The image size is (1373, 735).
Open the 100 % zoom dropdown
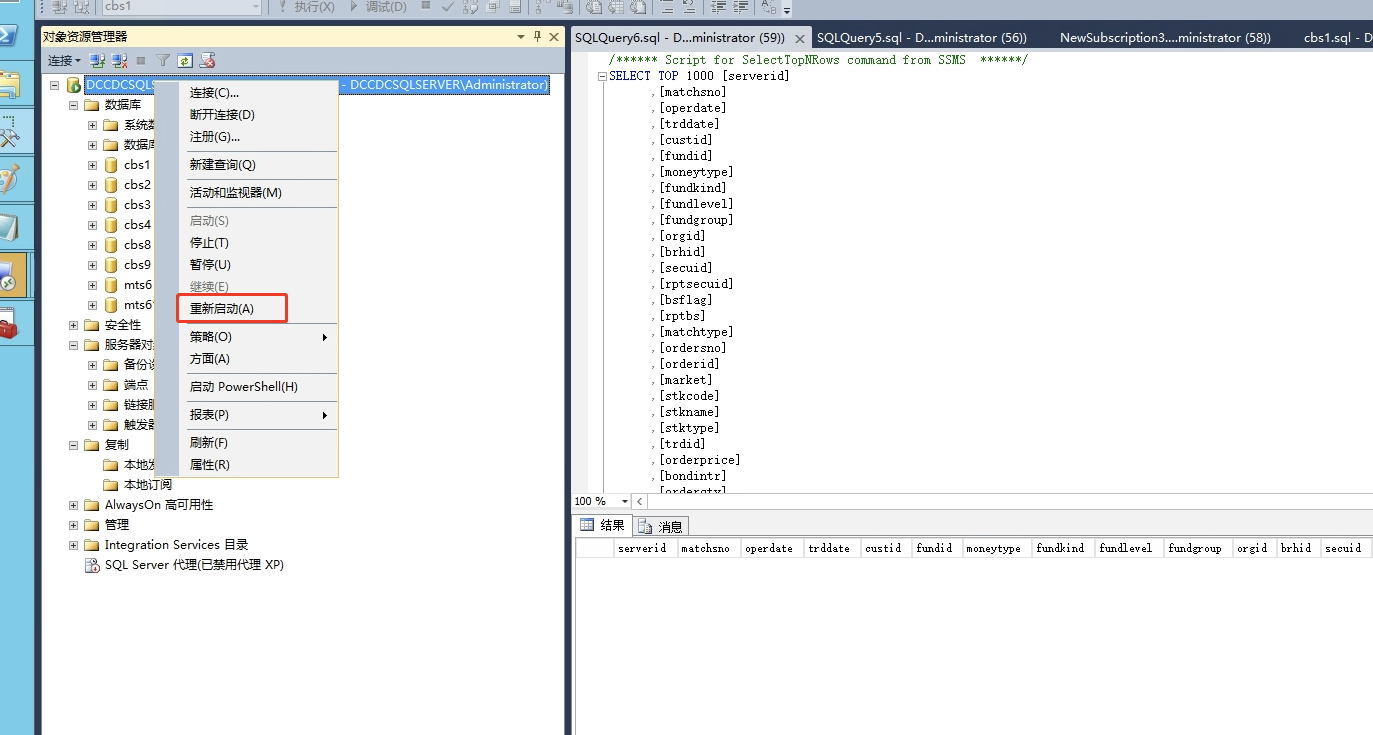click(x=625, y=501)
